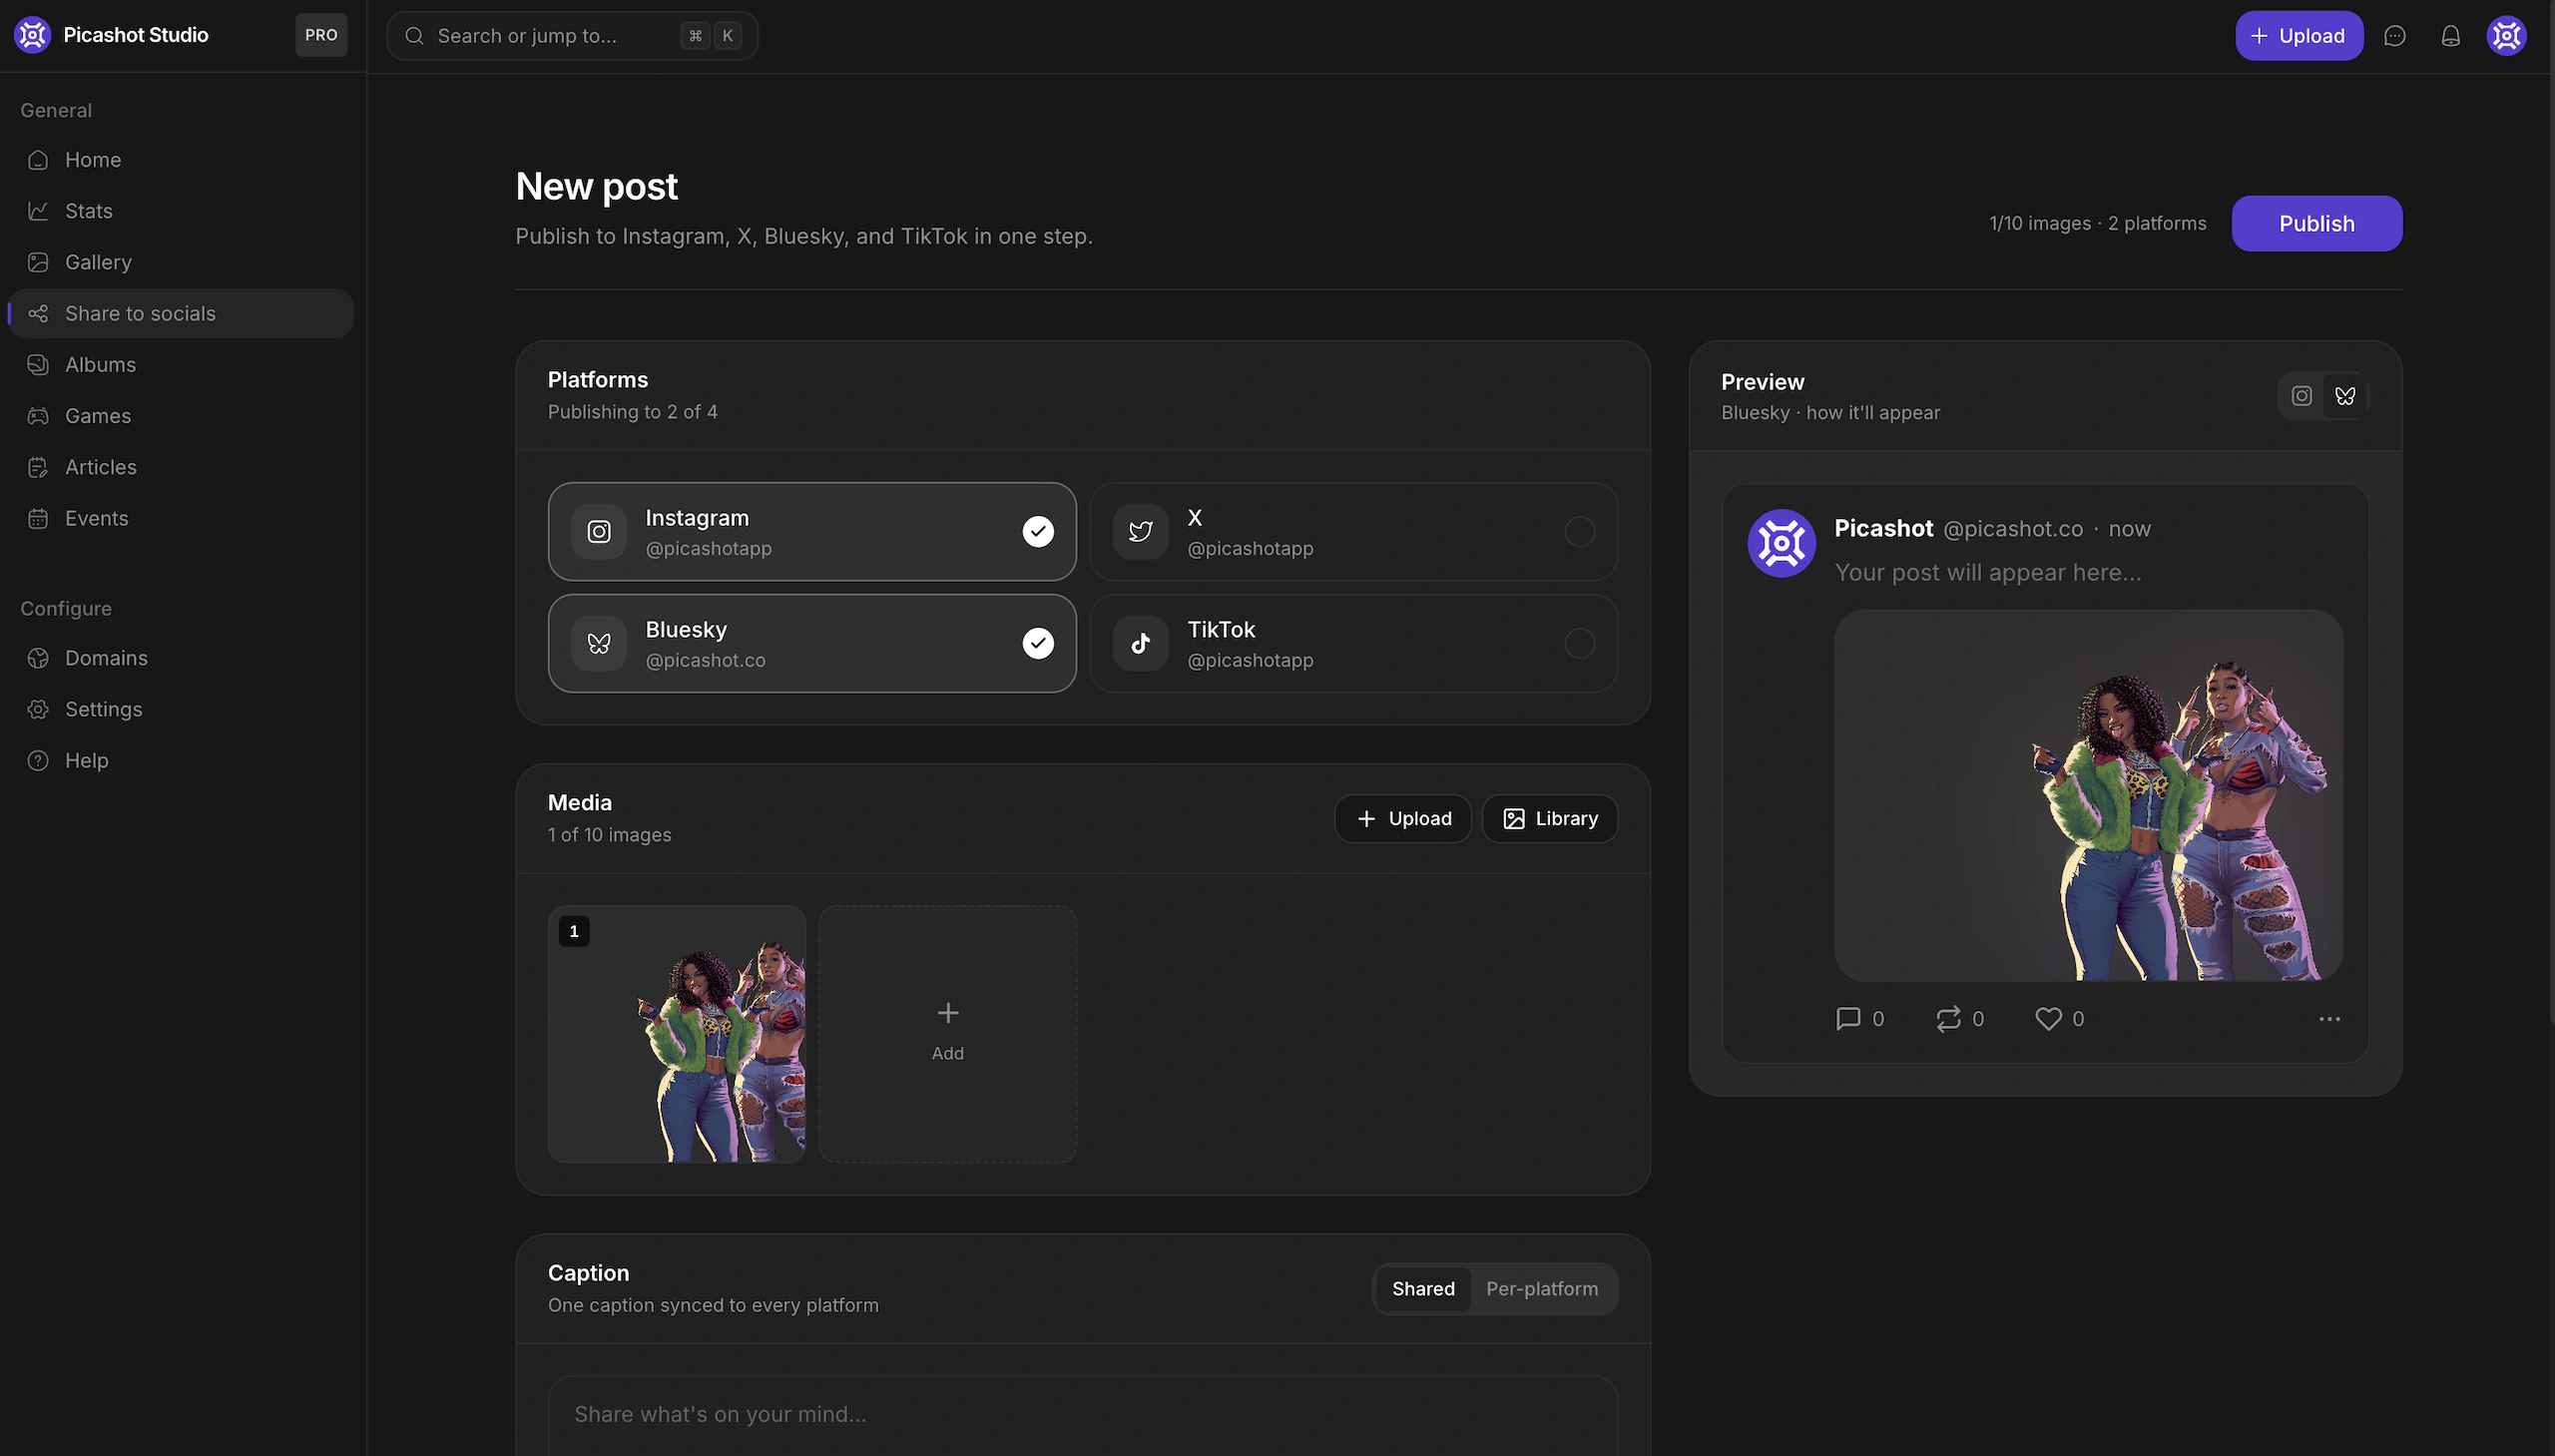
Task: Switch to the Per-platform caption mode
Action: 1542,1289
